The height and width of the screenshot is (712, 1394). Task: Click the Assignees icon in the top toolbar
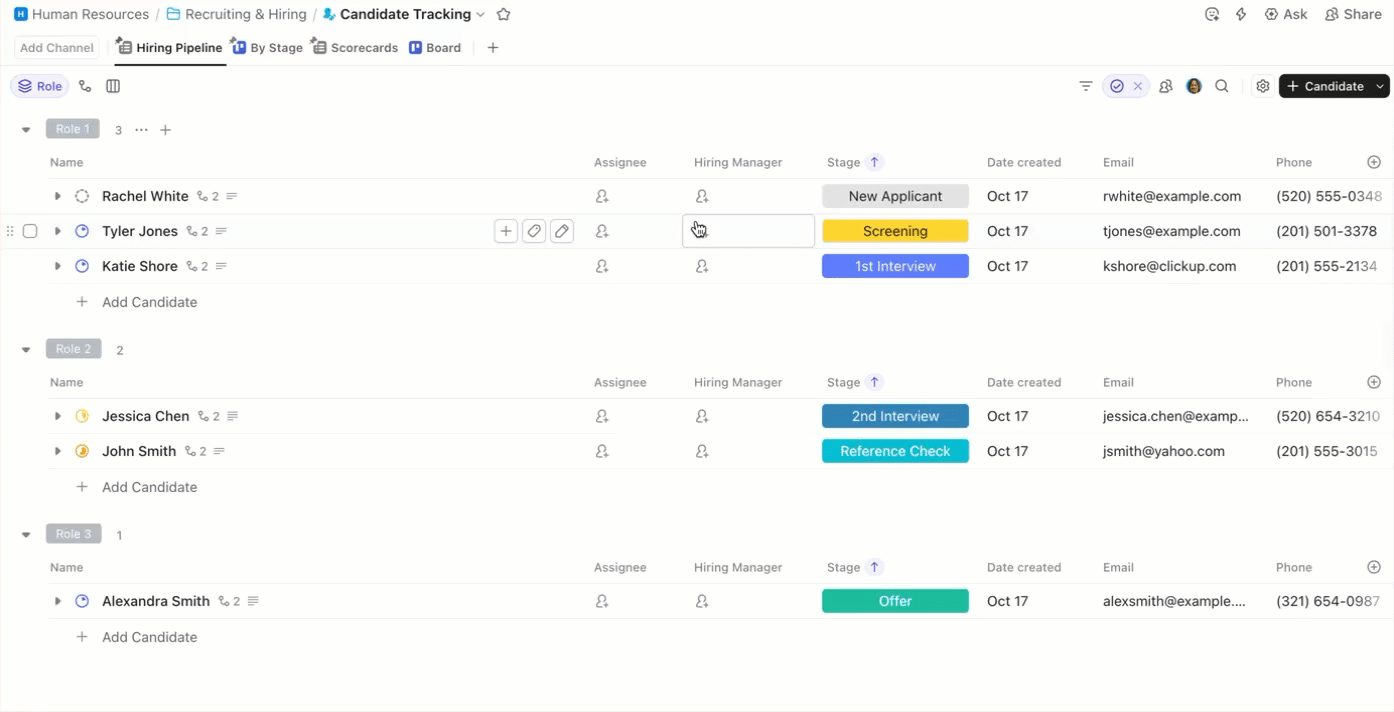tap(1165, 86)
